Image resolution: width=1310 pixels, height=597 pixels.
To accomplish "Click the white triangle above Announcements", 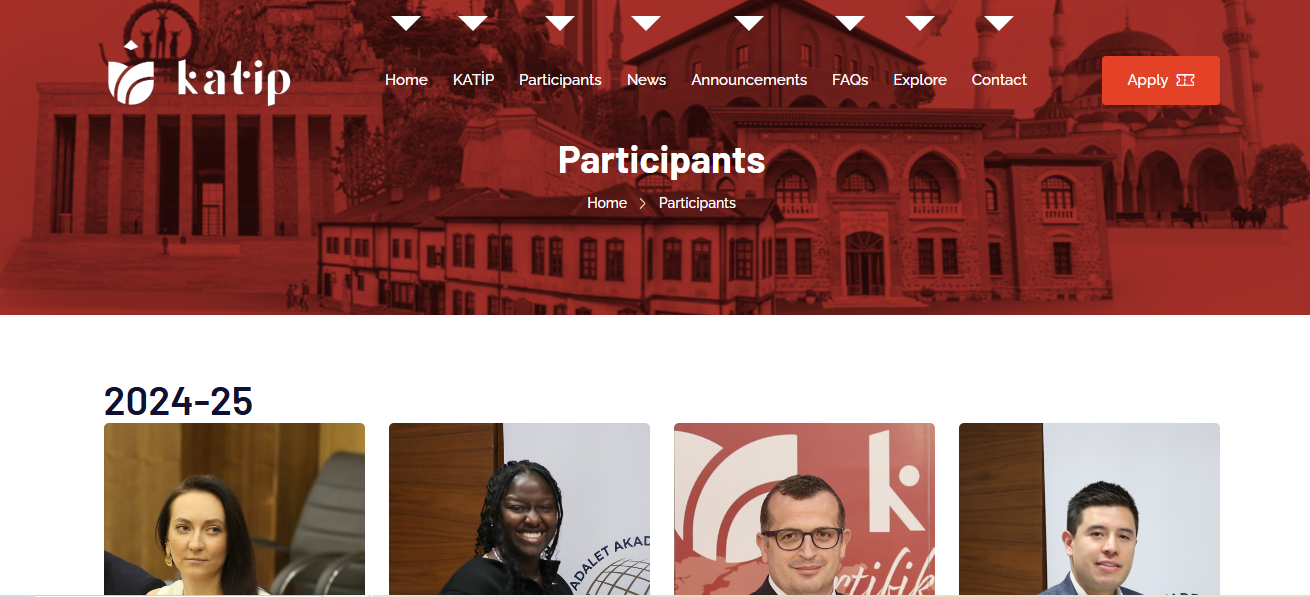I will (749, 23).
